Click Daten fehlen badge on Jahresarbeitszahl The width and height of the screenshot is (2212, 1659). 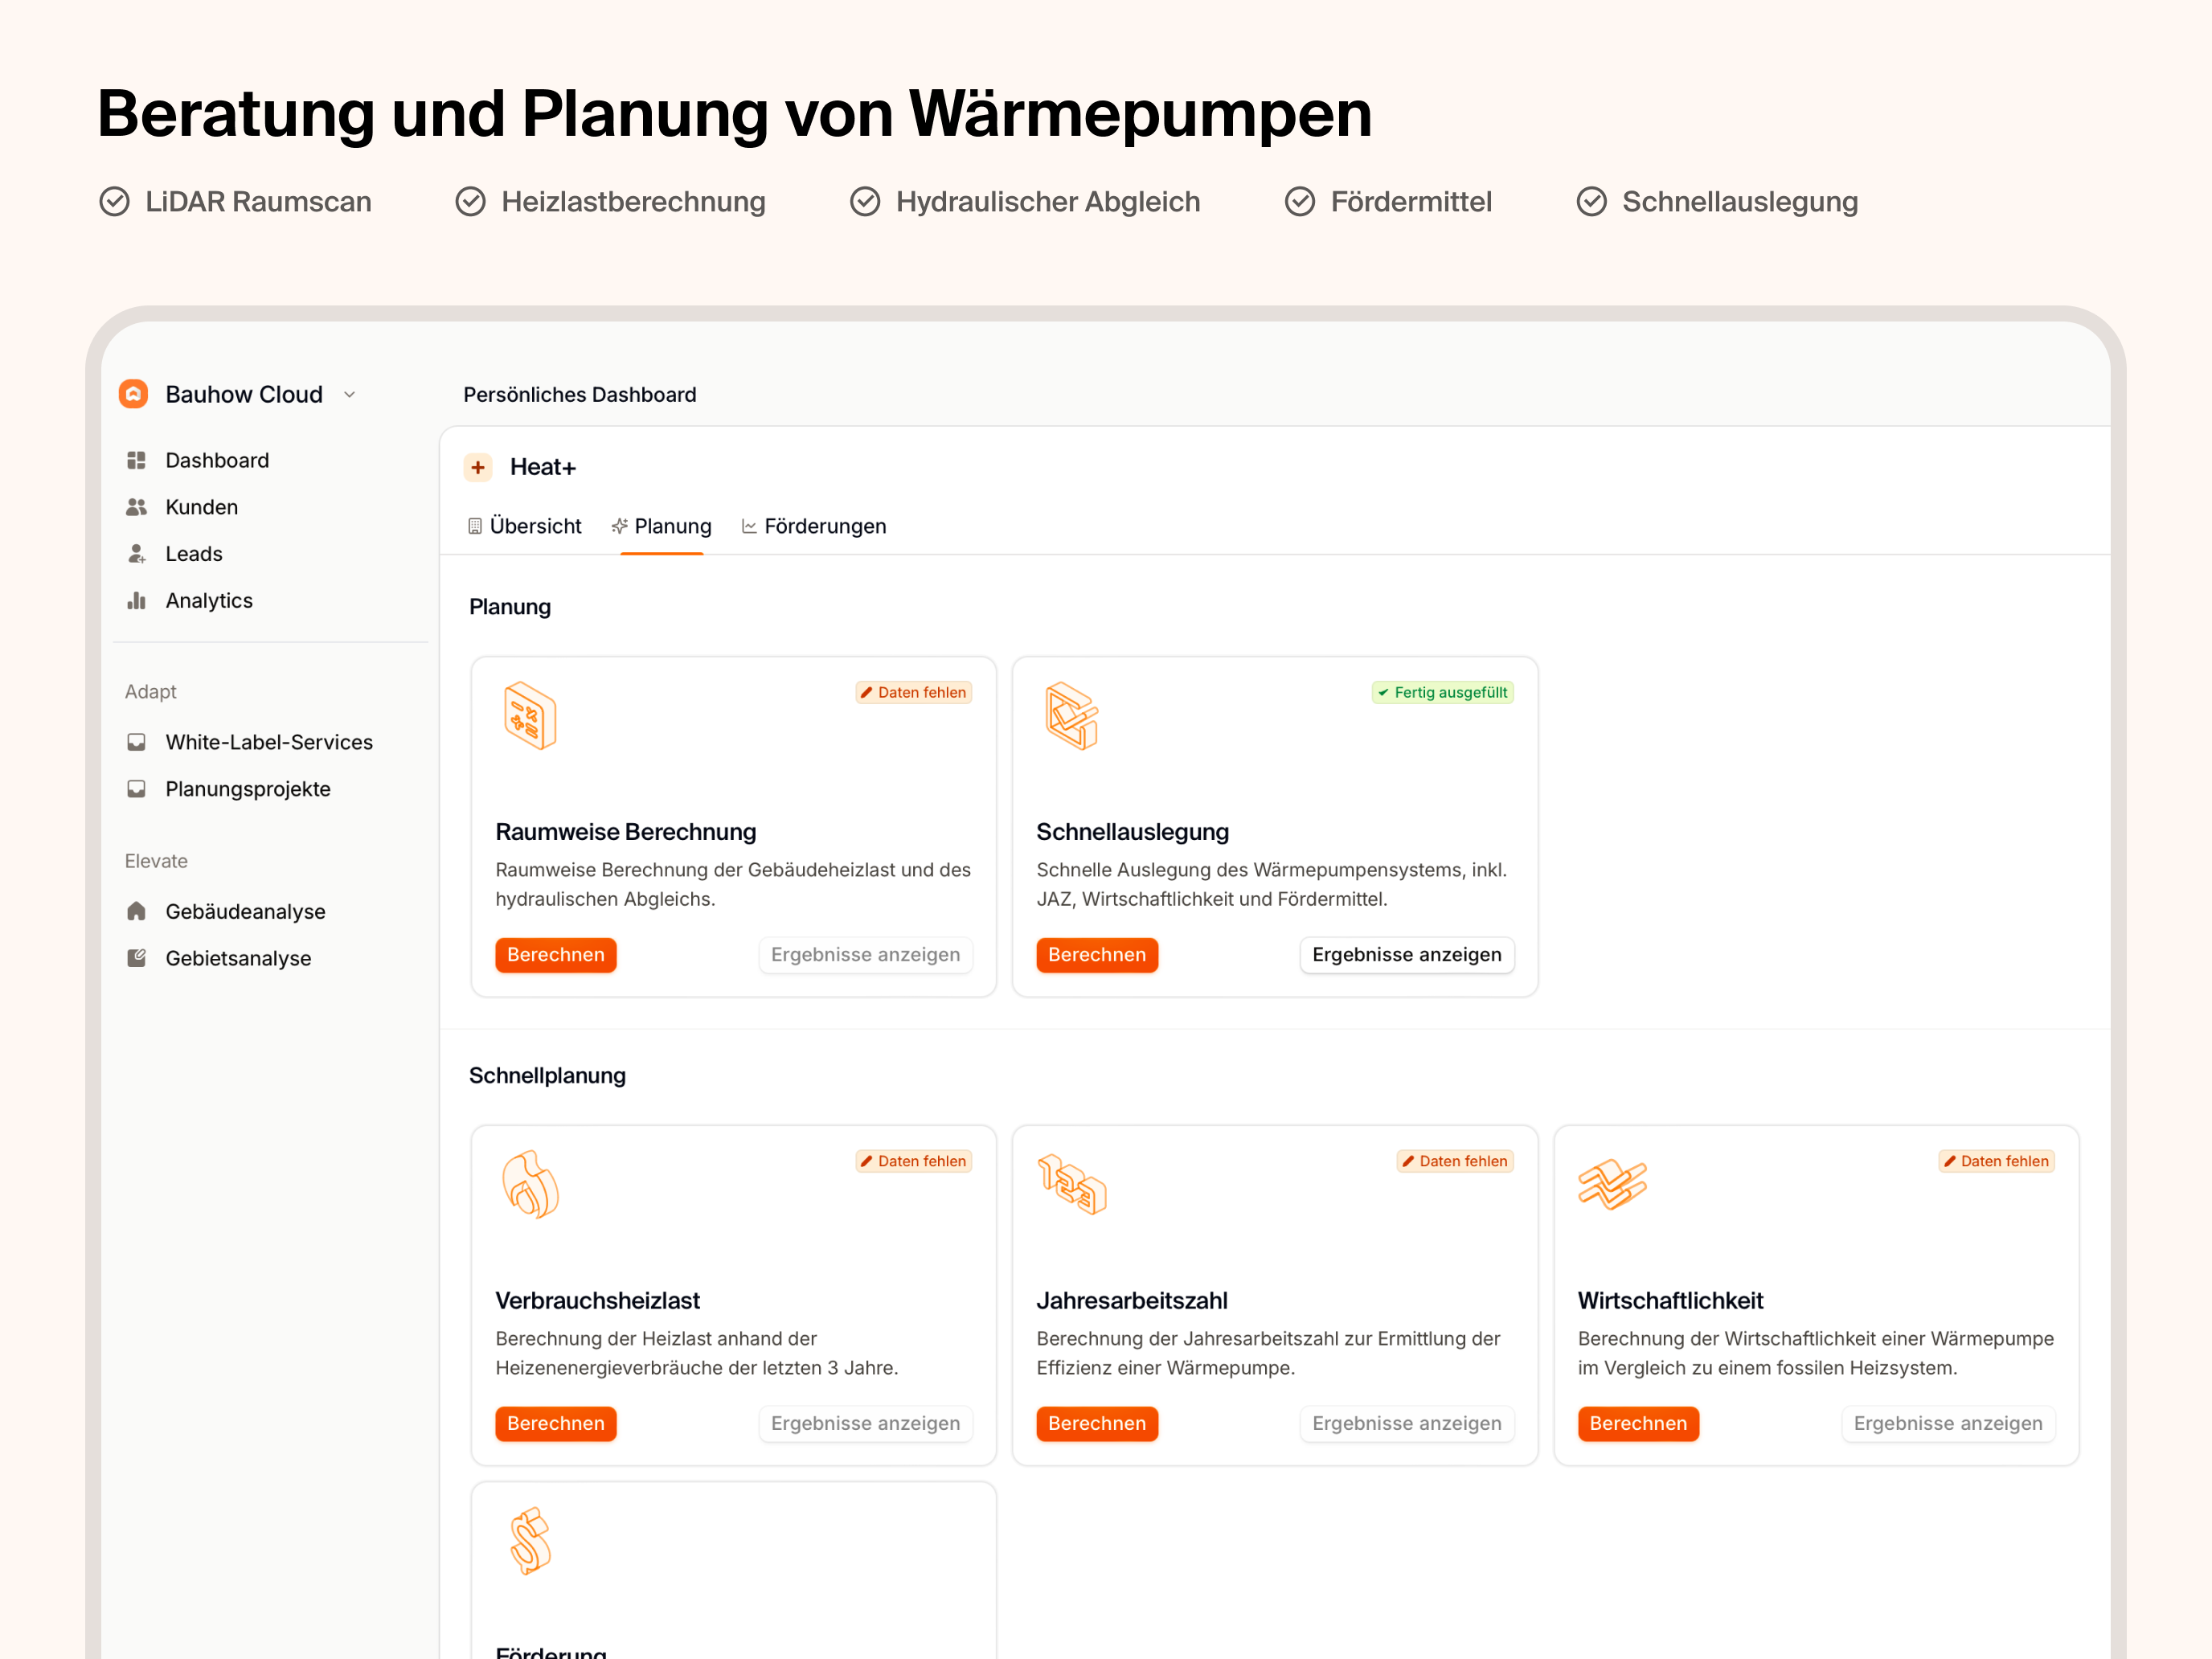click(x=1455, y=1161)
